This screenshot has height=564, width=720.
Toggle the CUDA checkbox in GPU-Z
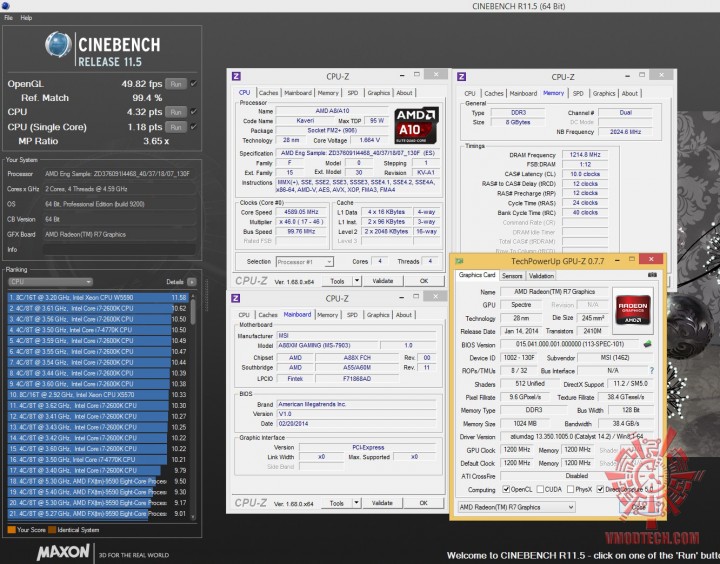point(540,489)
